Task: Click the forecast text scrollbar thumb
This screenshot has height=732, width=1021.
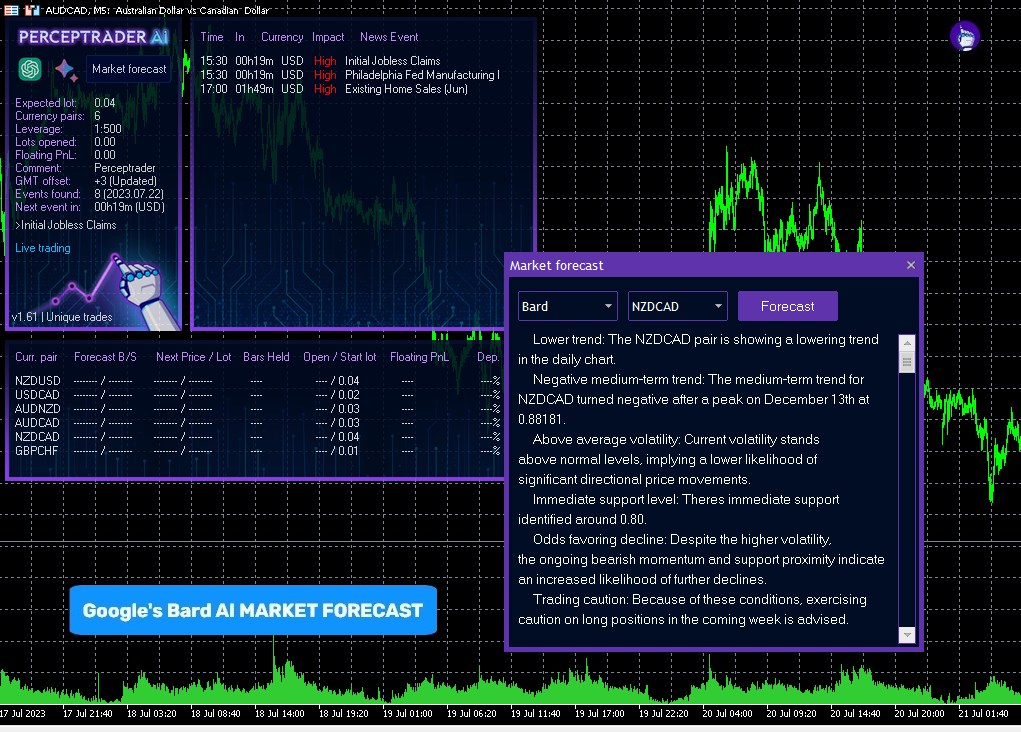Action: pos(907,361)
